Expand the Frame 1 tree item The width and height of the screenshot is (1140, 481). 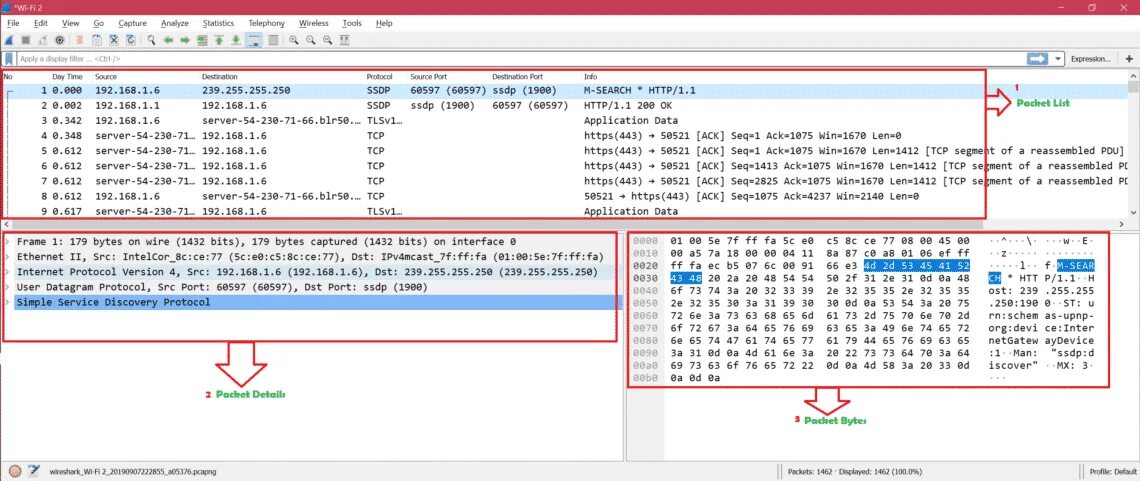point(7,241)
